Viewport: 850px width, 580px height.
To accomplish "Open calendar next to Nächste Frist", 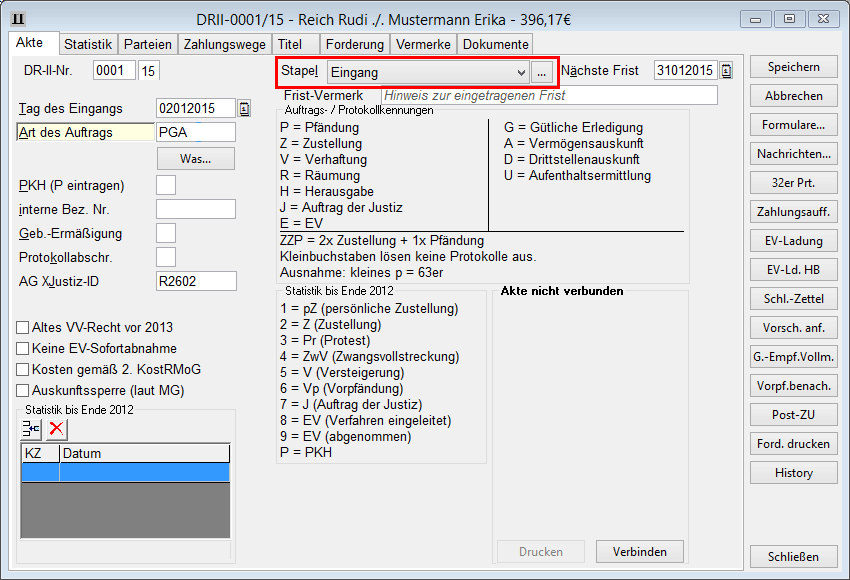I will (x=726, y=70).
